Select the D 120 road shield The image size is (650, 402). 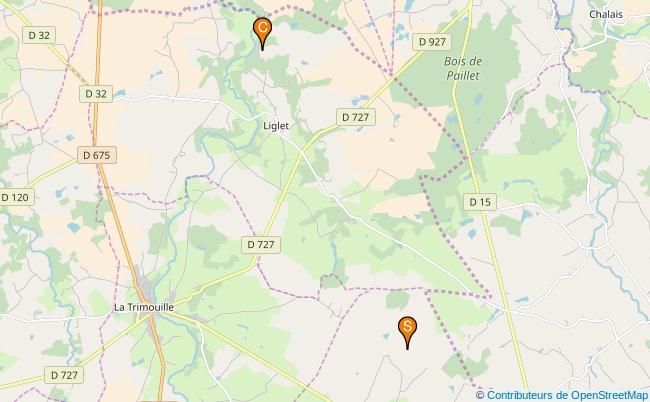(x=15, y=197)
